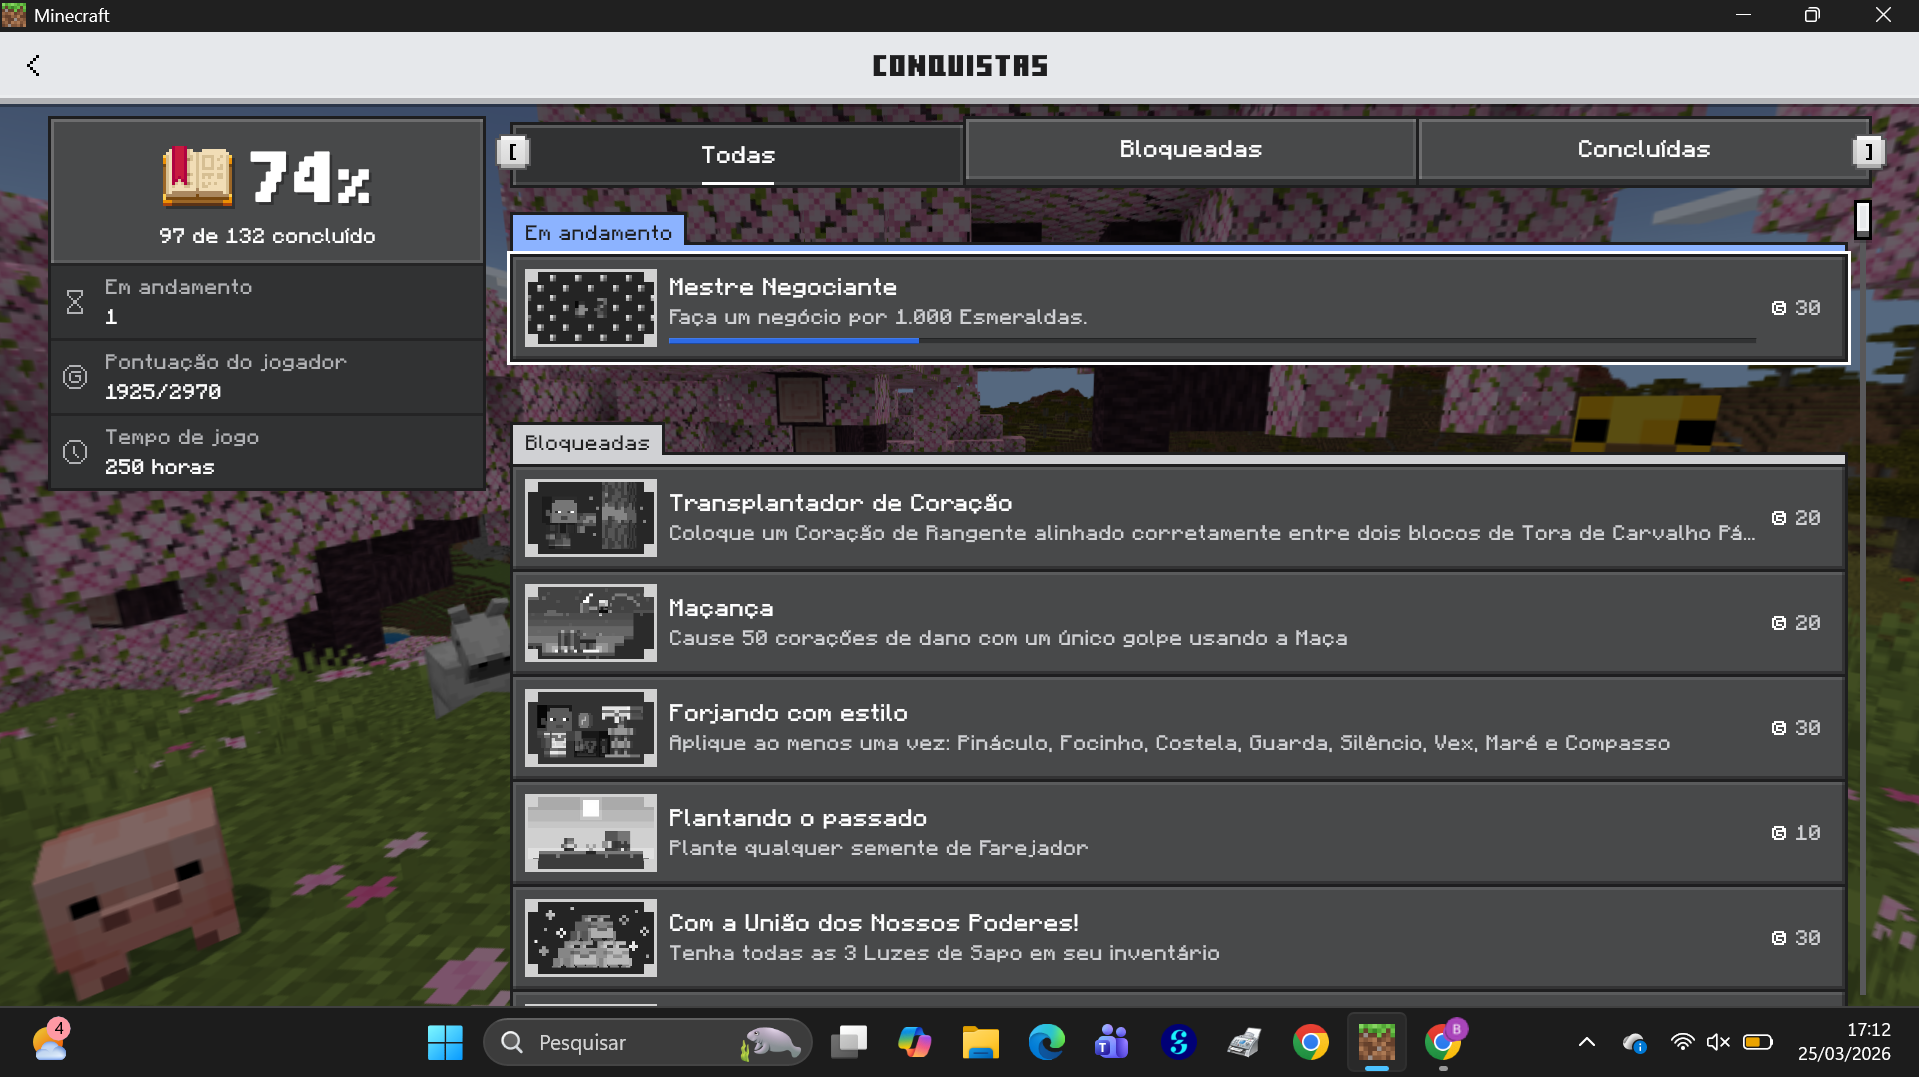Open Transplantador de Coração thumbnail image
This screenshot has width=1919, height=1077.
(x=591, y=518)
